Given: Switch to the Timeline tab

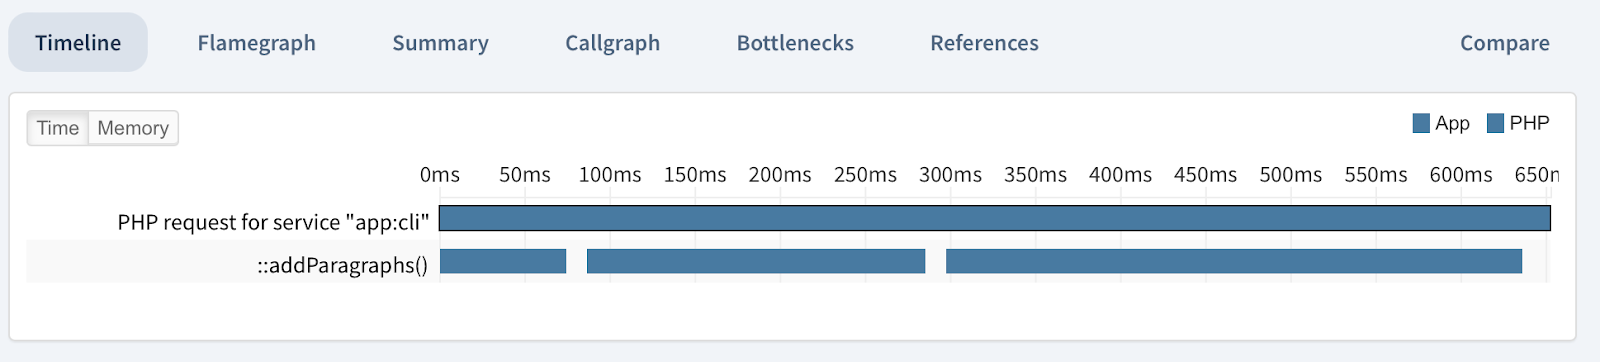Looking at the screenshot, I should pos(78,43).
